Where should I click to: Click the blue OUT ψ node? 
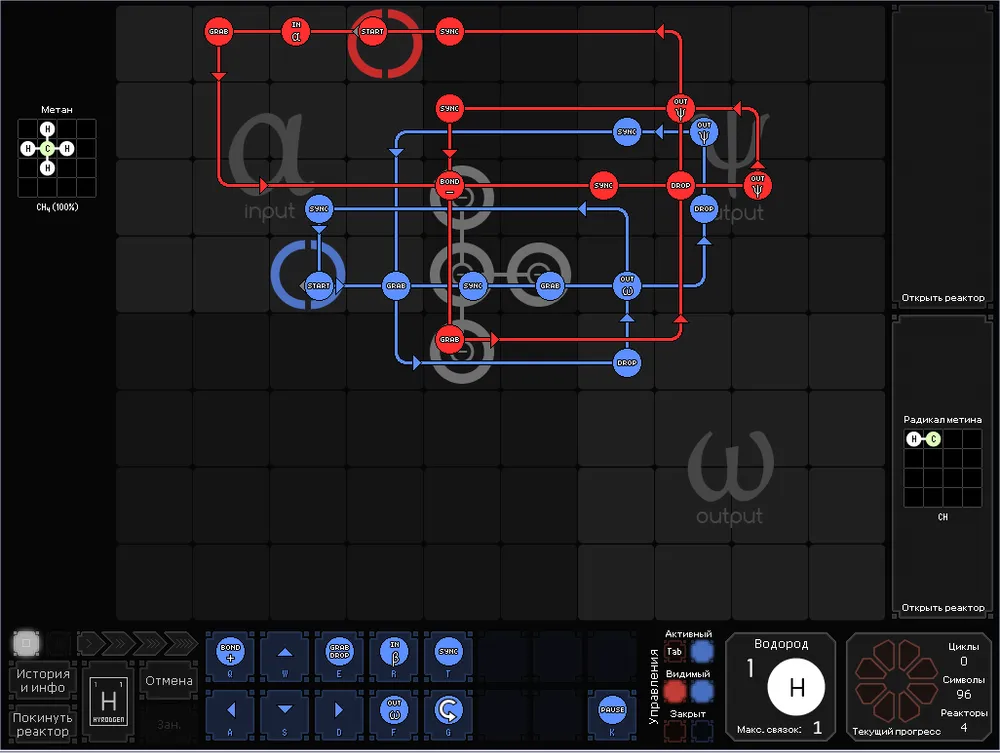click(x=704, y=132)
